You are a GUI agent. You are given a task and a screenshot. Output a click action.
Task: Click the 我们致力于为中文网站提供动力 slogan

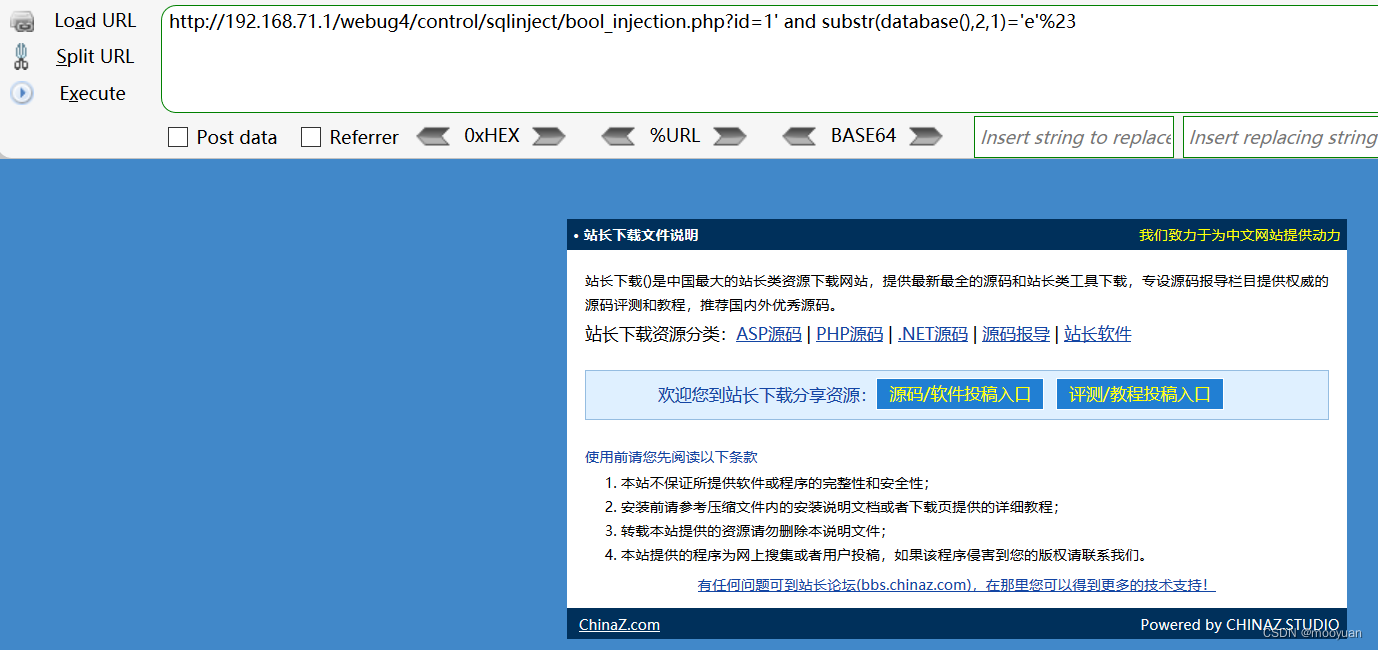[x=1240, y=235]
